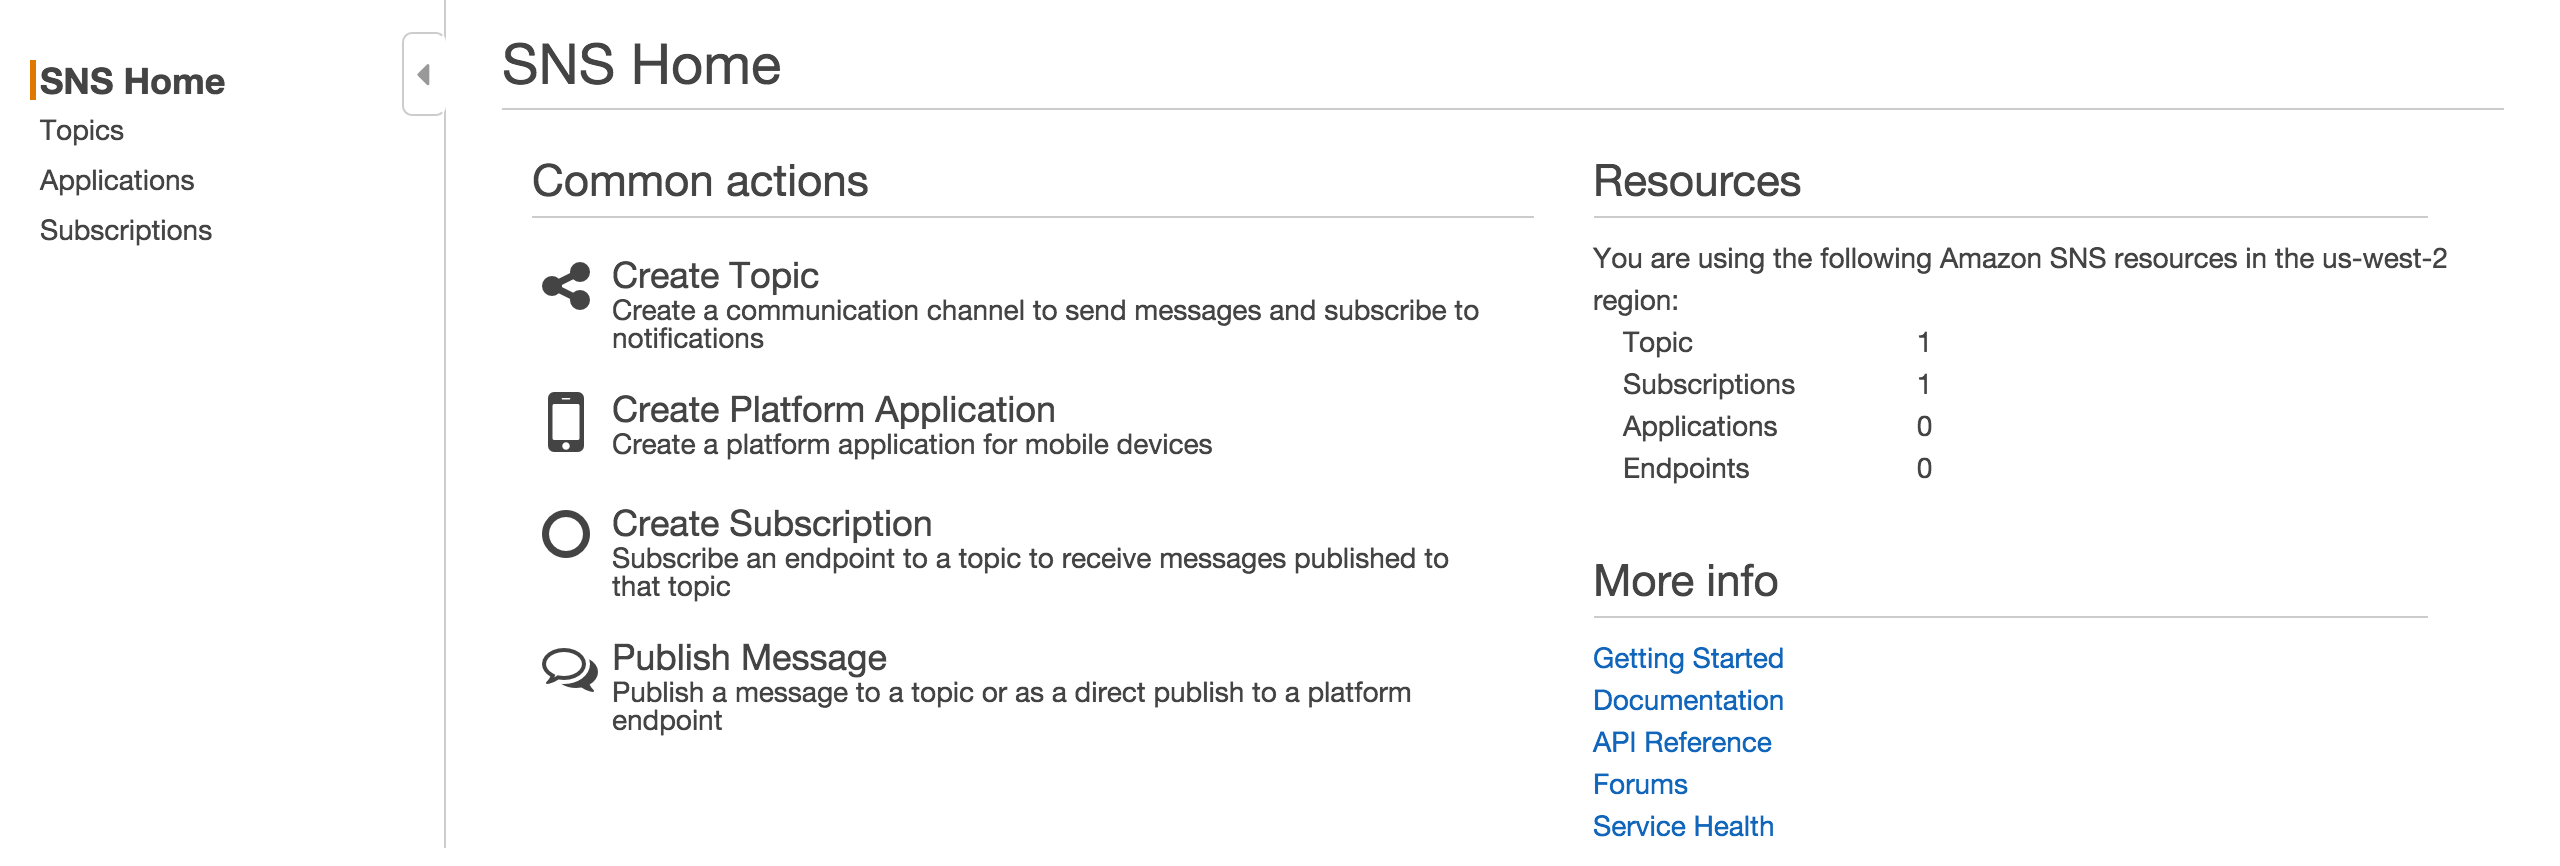Image resolution: width=2560 pixels, height=866 pixels.
Task: Visit the Forums link
Action: click(x=1640, y=784)
